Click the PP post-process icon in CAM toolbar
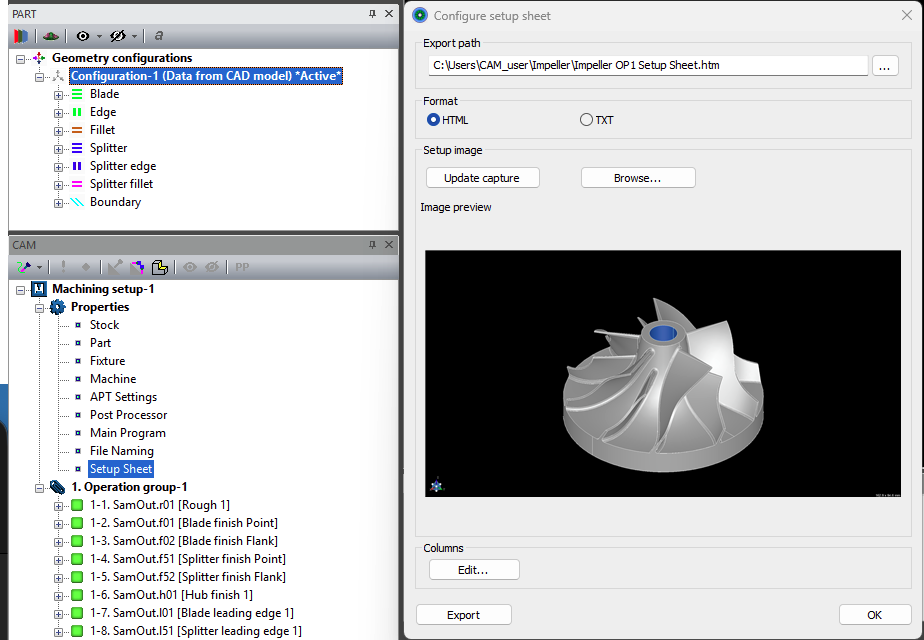Screen dimensions: 924x640 pos(240,267)
